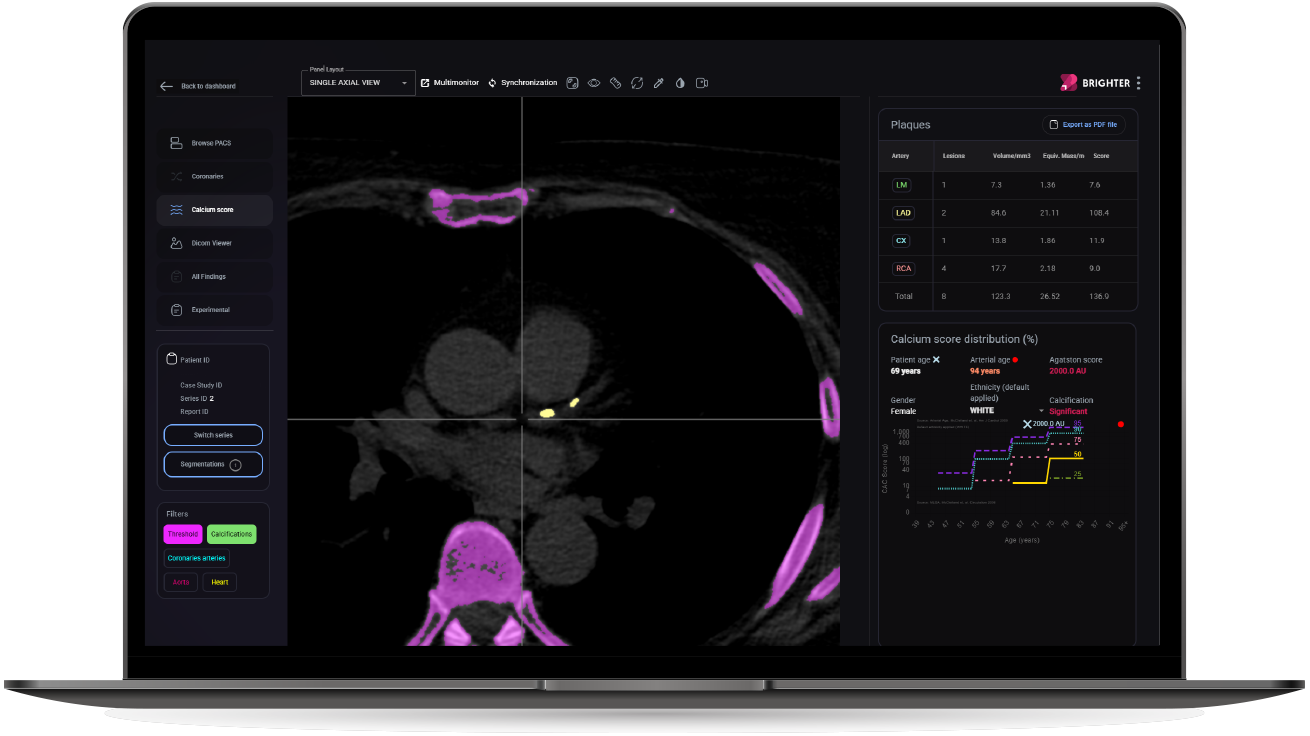1310x736 pixels.
Task: Click the Switch series button
Action: click(213, 435)
